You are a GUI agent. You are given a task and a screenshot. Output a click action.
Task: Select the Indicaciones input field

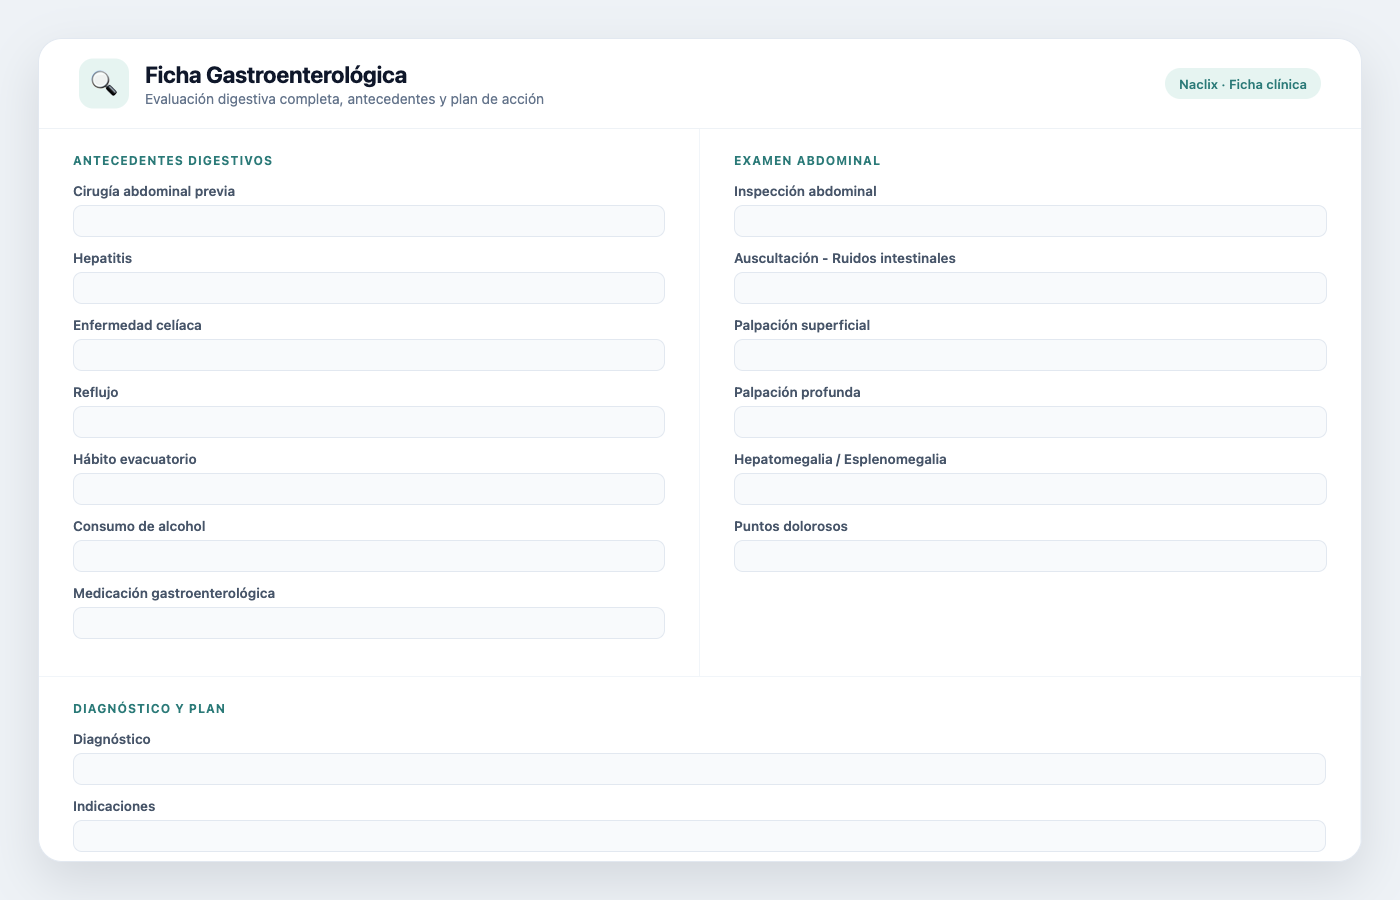coord(699,836)
